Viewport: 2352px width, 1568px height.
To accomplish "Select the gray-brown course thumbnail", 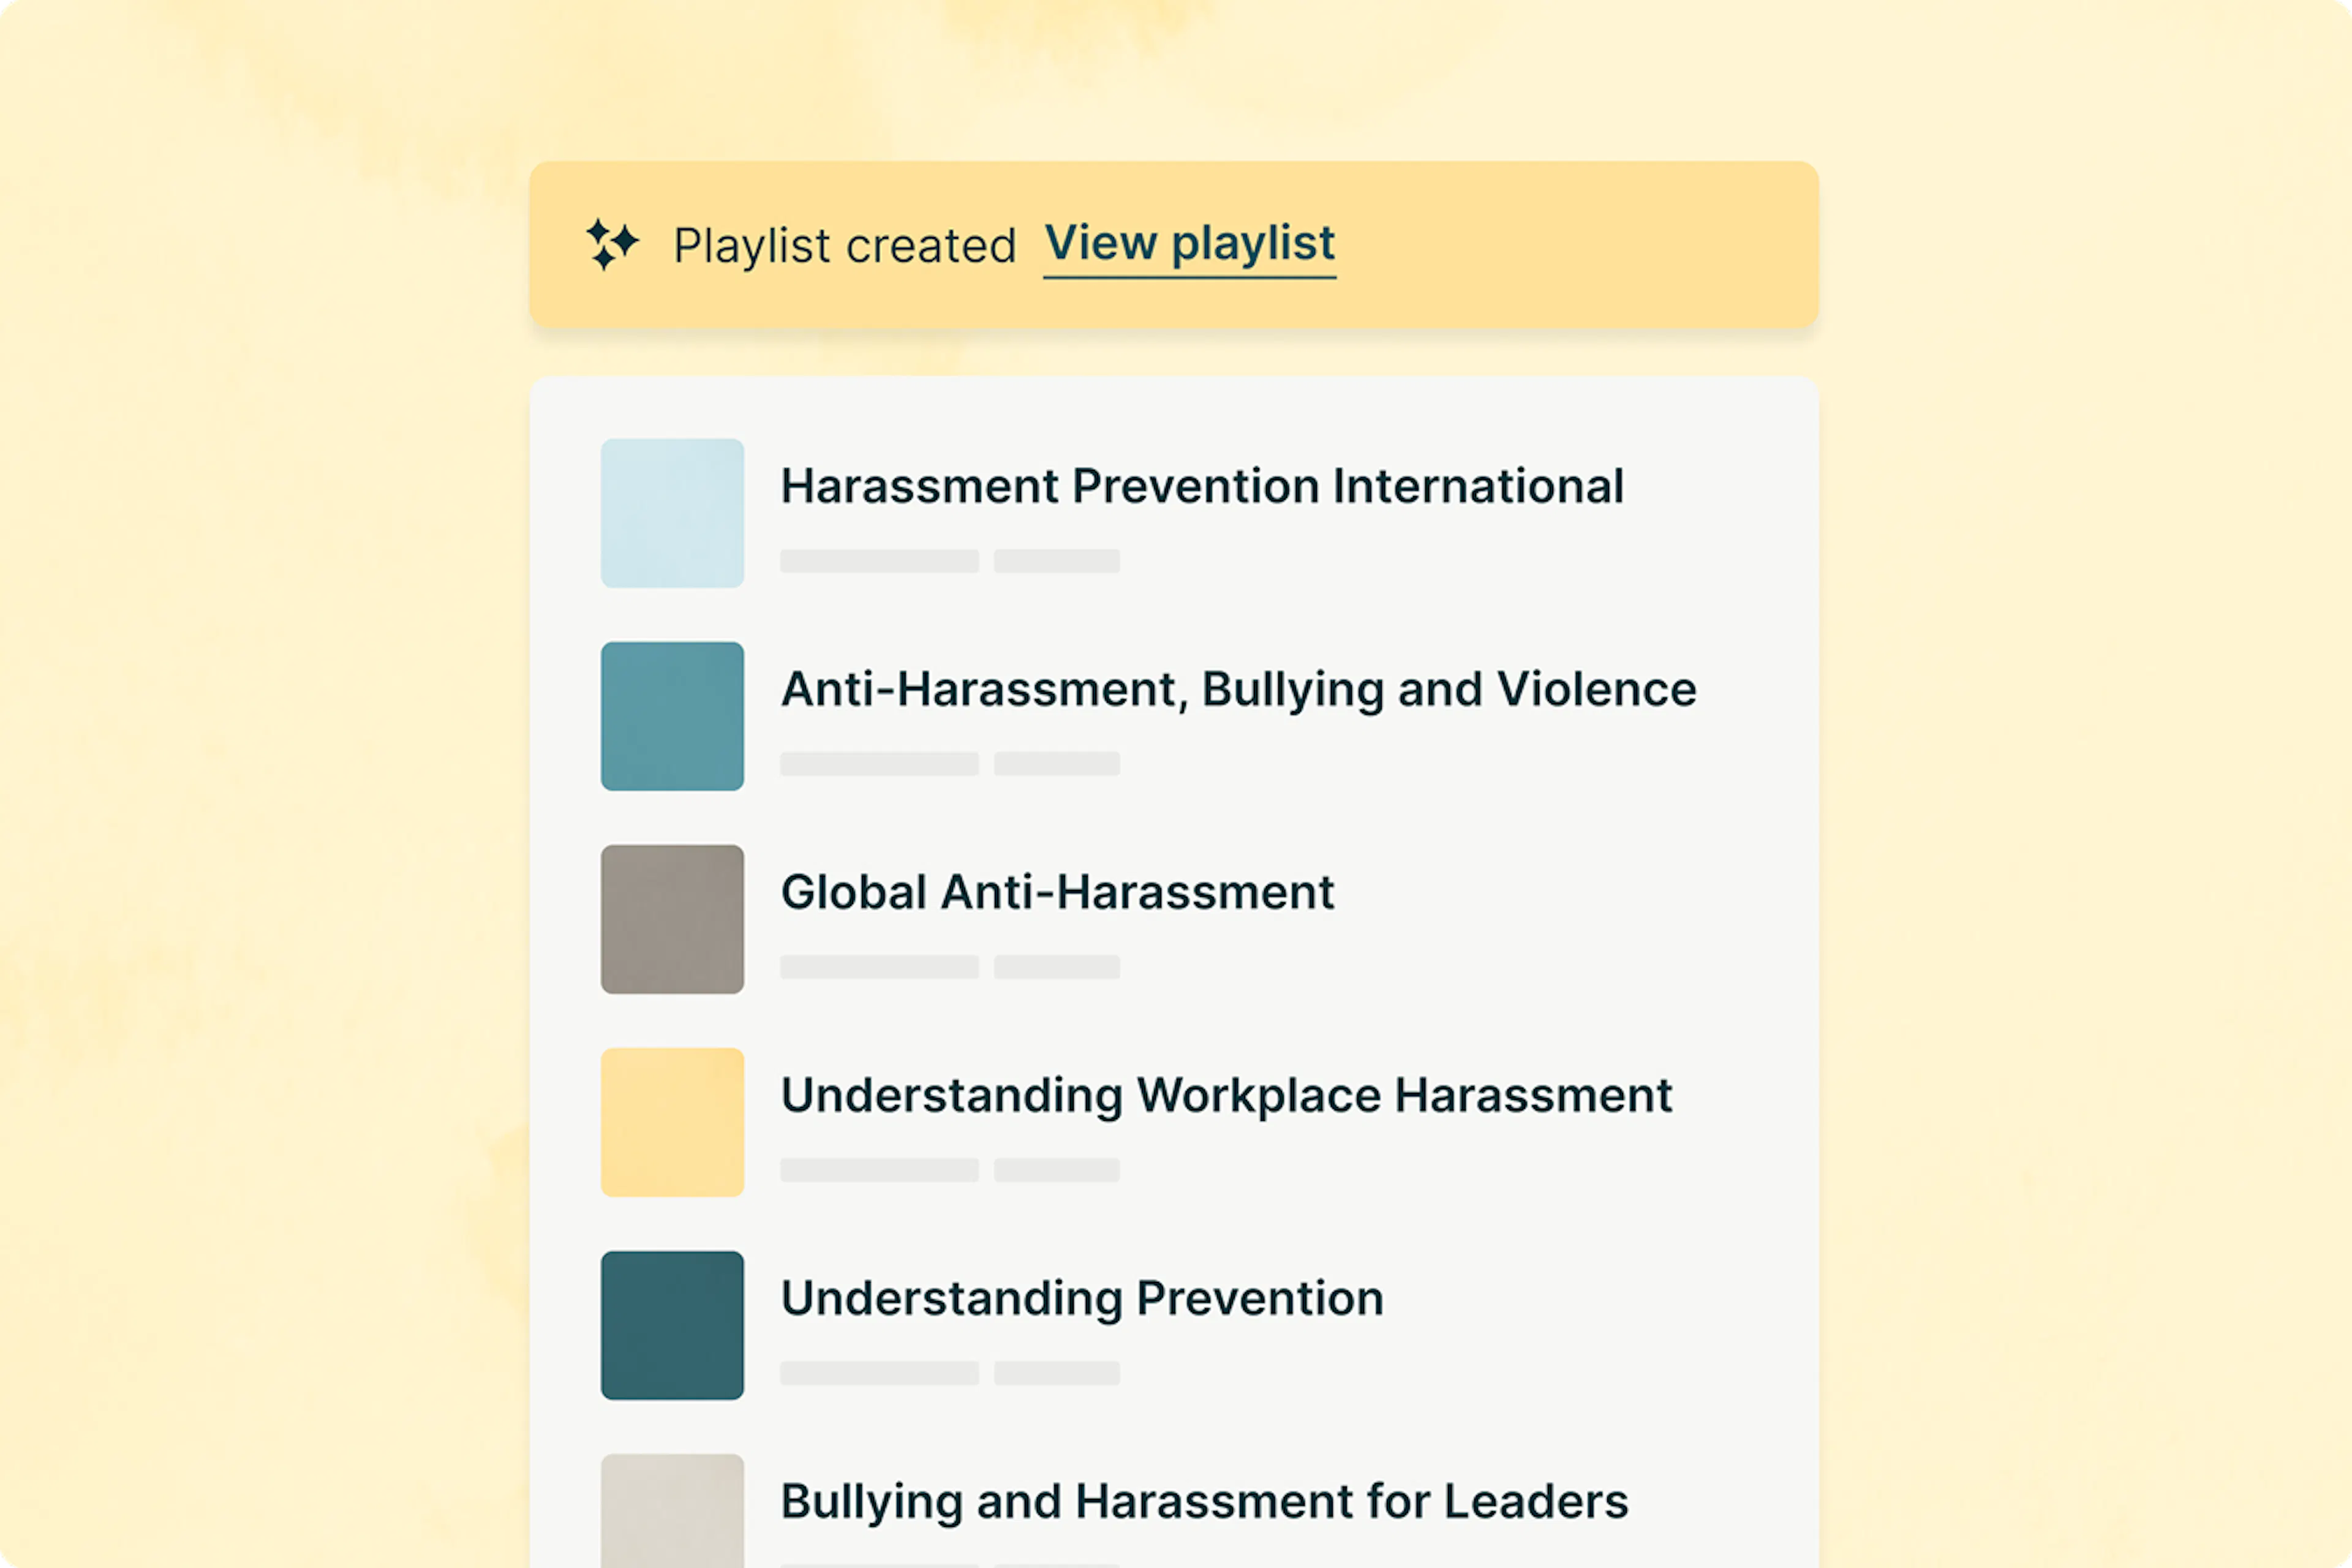I will pos(672,919).
